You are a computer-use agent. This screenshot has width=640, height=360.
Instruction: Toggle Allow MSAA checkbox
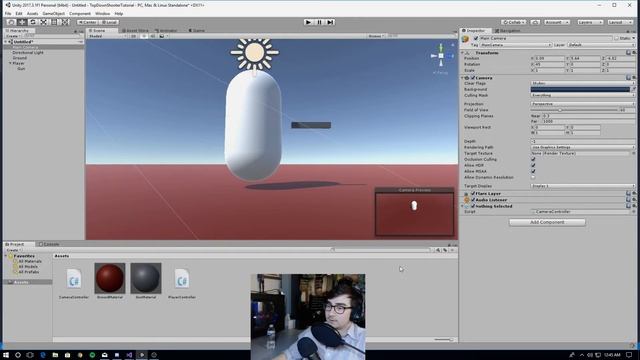(x=533, y=171)
